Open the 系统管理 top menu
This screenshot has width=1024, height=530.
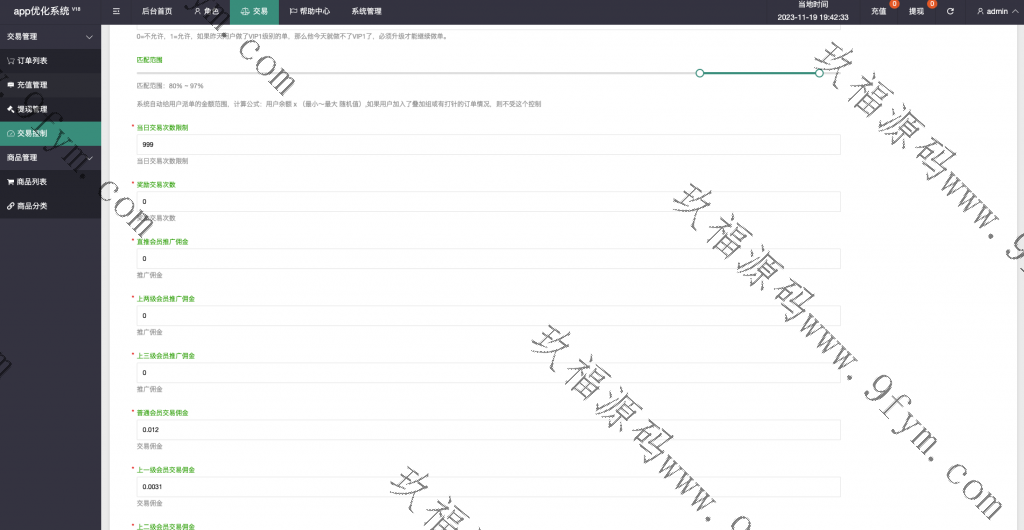(366, 11)
